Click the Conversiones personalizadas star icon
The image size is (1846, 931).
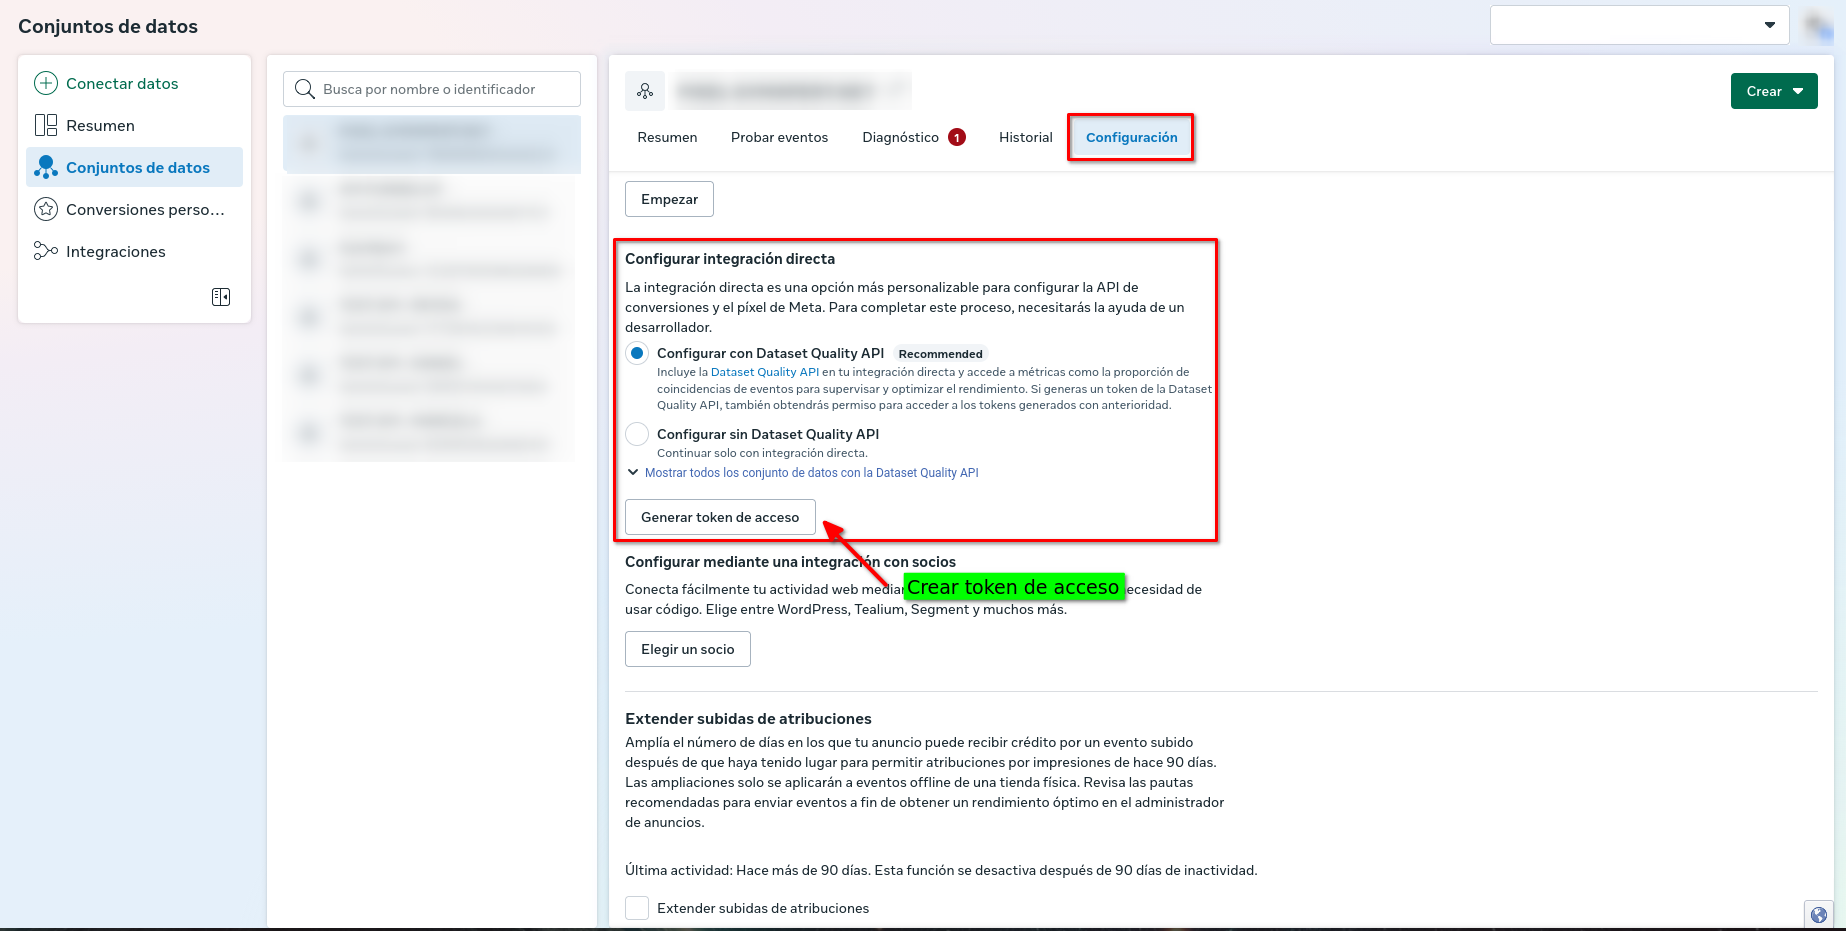click(46, 210)
